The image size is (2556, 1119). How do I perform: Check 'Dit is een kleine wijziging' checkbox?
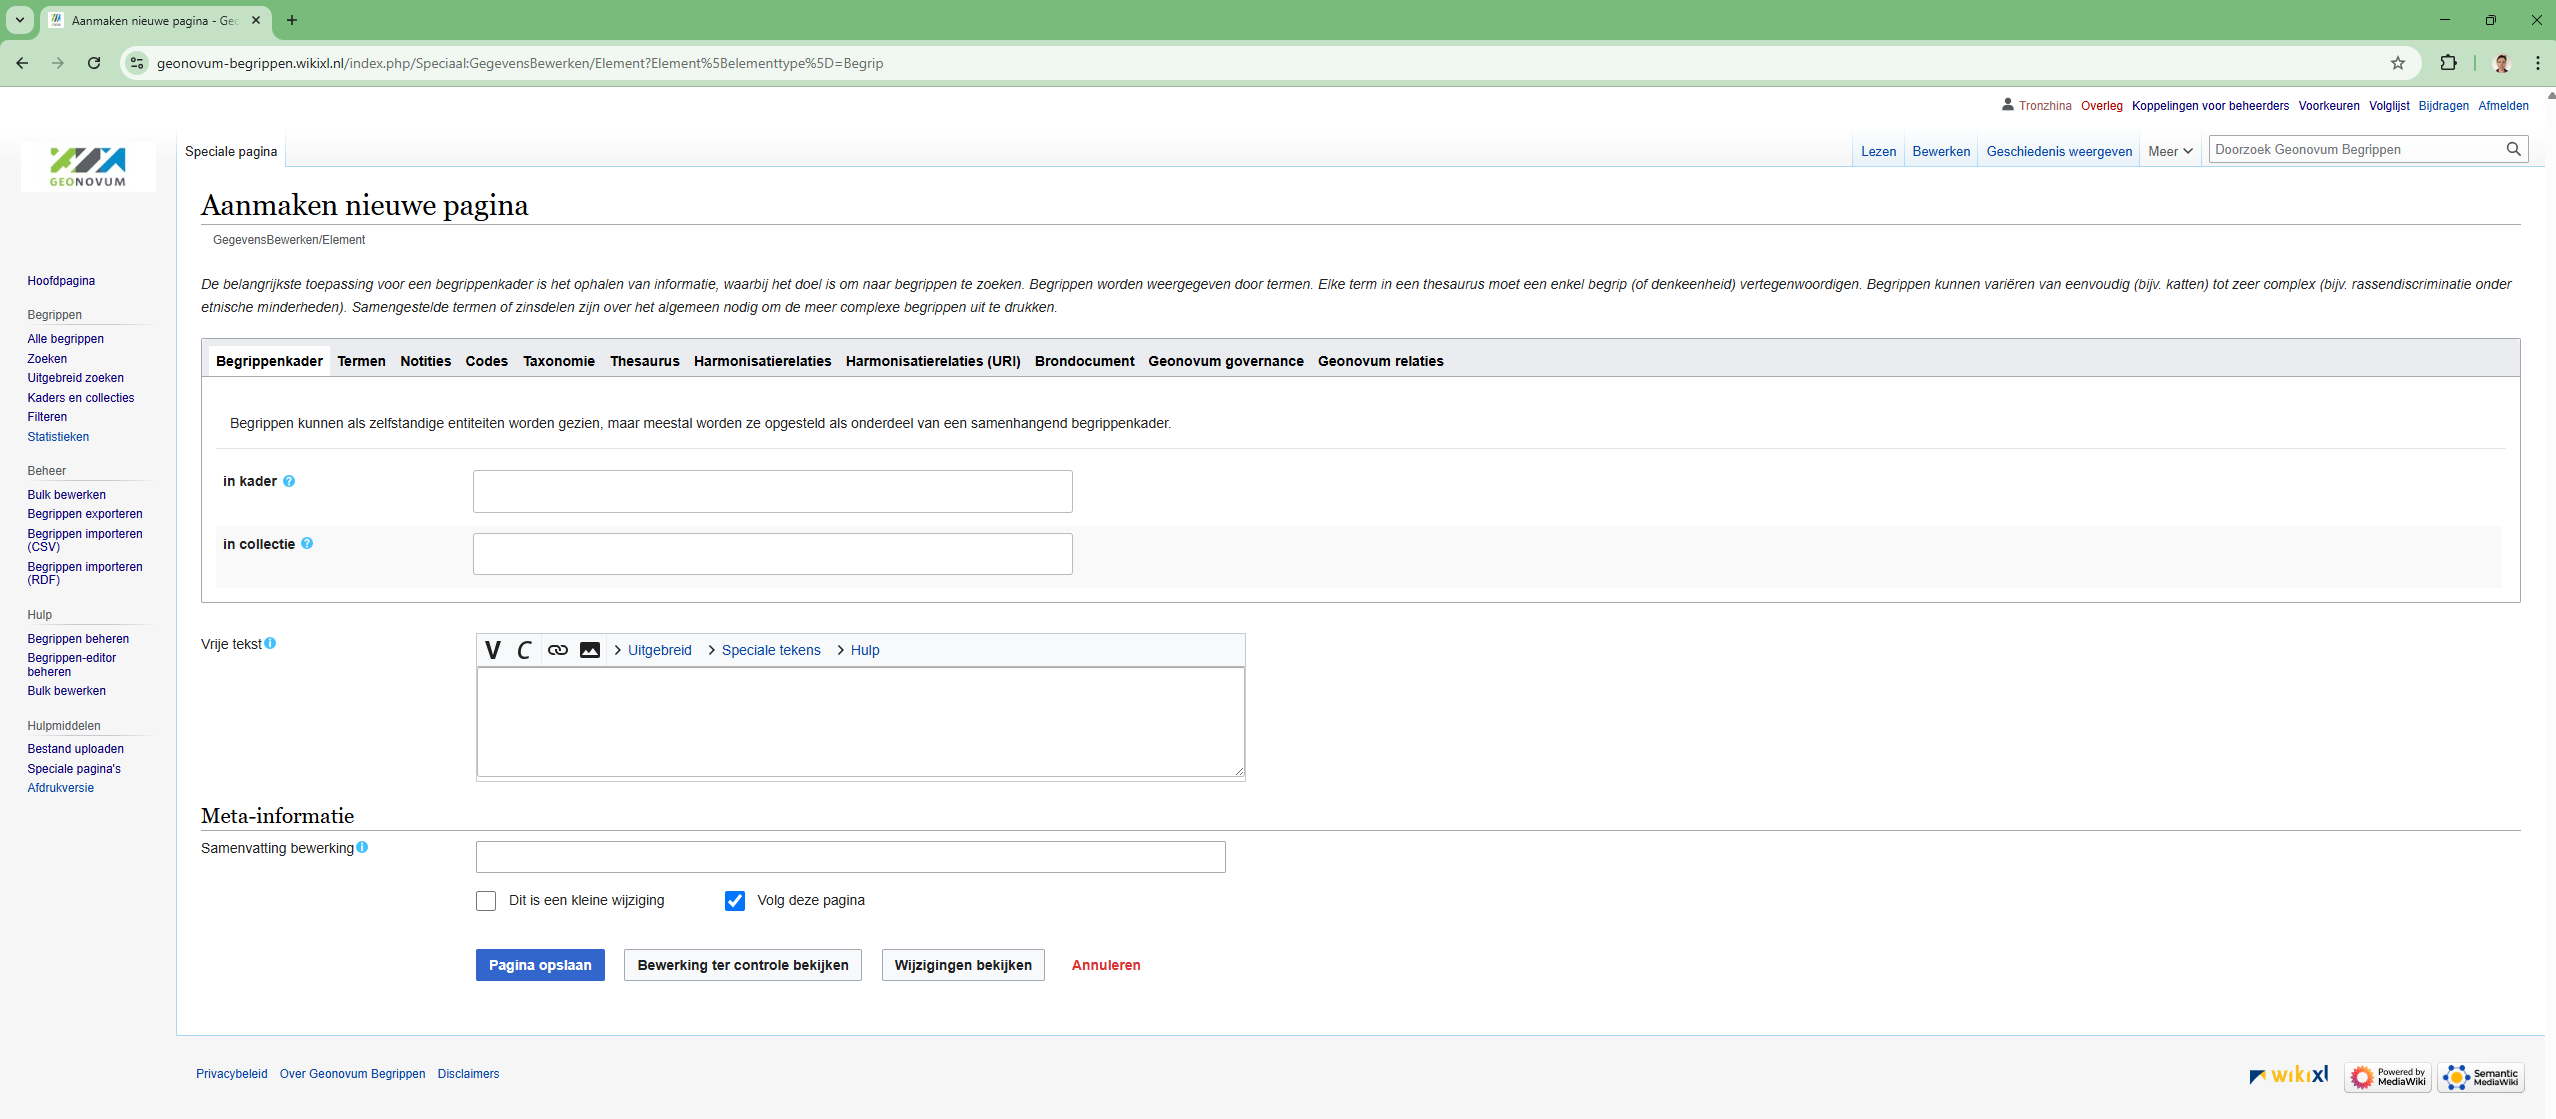(x=486, y=901)
